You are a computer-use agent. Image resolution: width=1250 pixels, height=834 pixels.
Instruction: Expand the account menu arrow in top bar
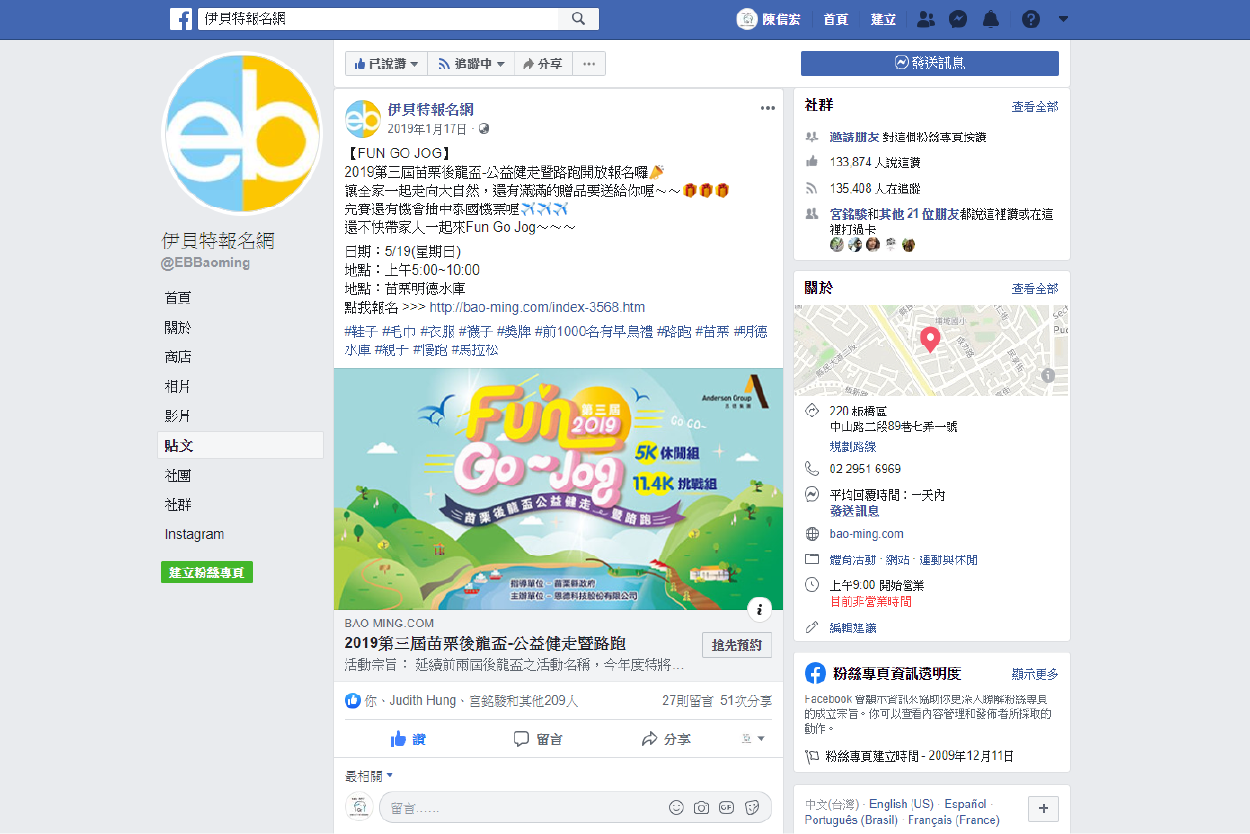1063,19
